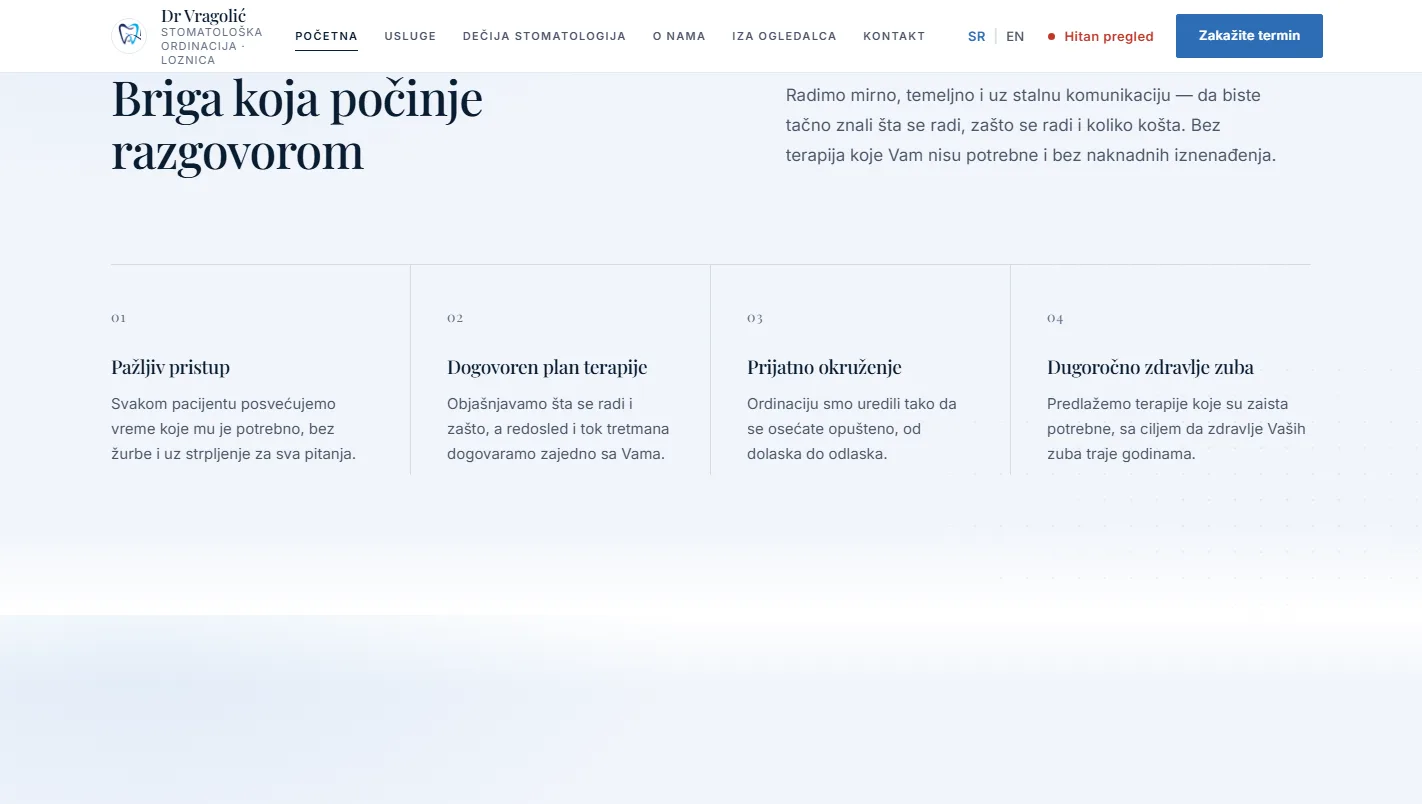The image size is (1422, 804).
Task: Switch language to EN
Action: coord(1015,36)
